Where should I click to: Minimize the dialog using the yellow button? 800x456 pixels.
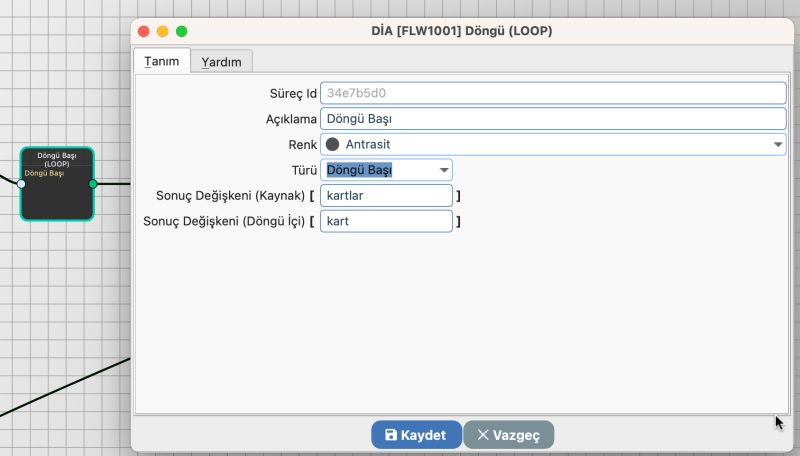point(163,32)
